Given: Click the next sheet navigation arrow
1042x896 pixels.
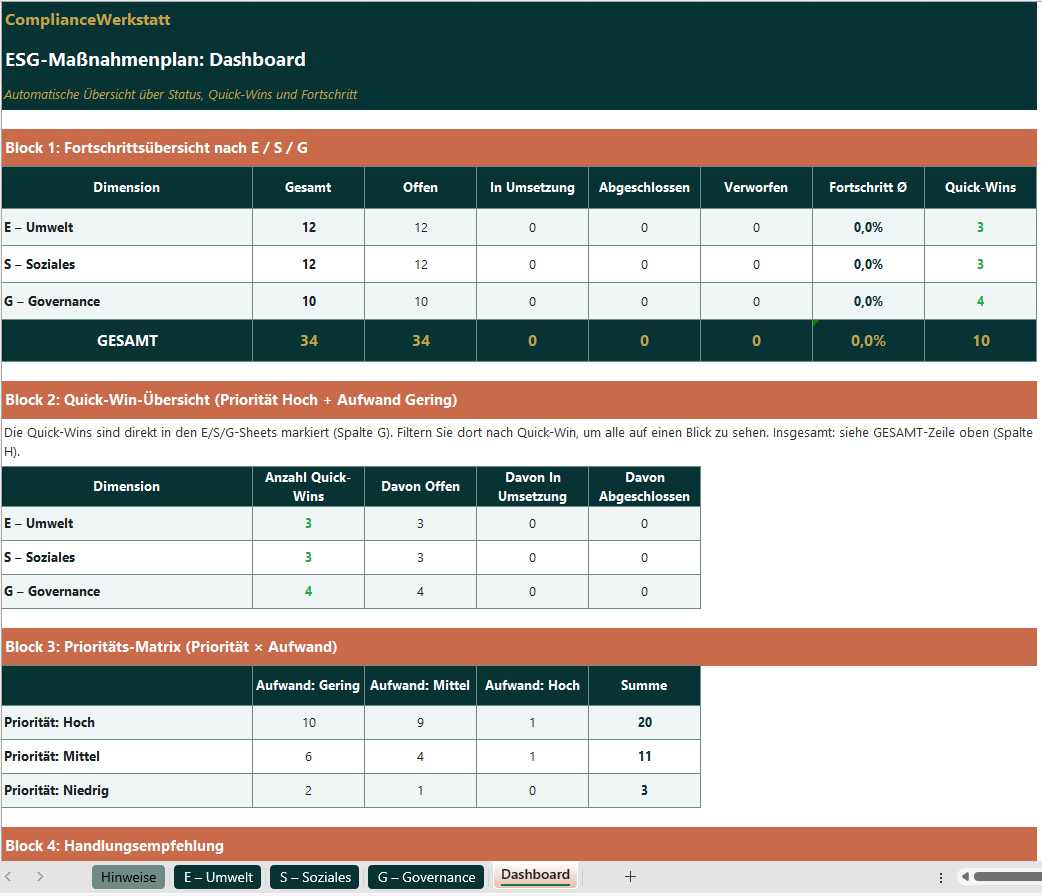Looking at the screenshot, I should point(40,877).
